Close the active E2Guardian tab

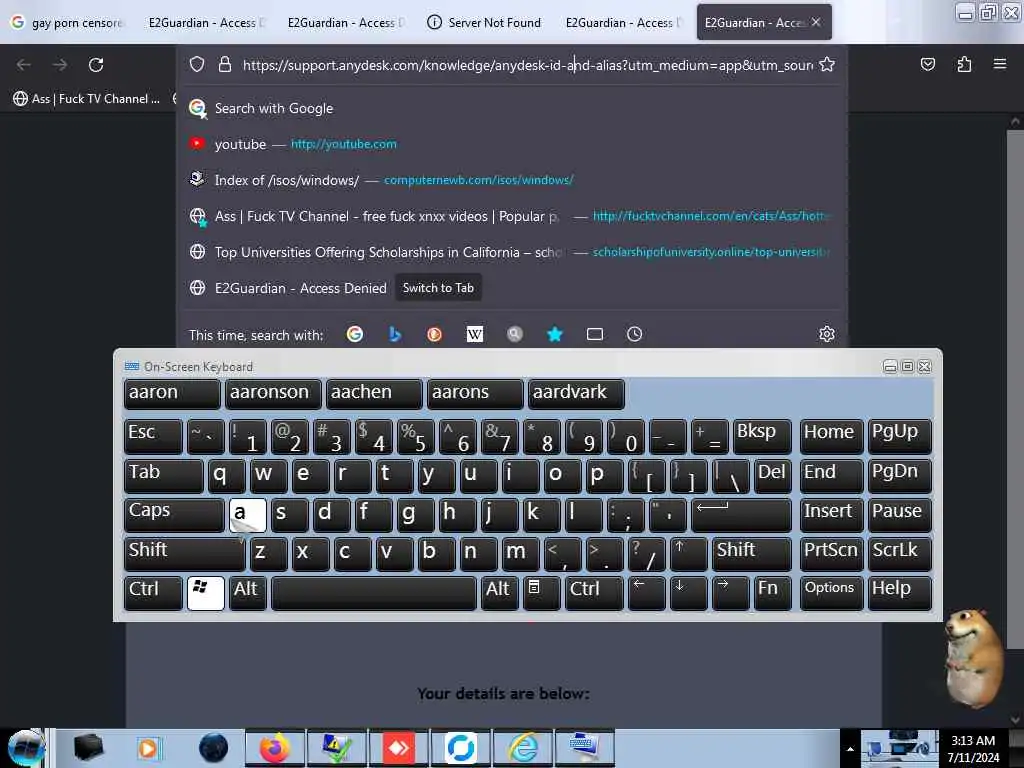pyautogui.click(x=816, y=22)
